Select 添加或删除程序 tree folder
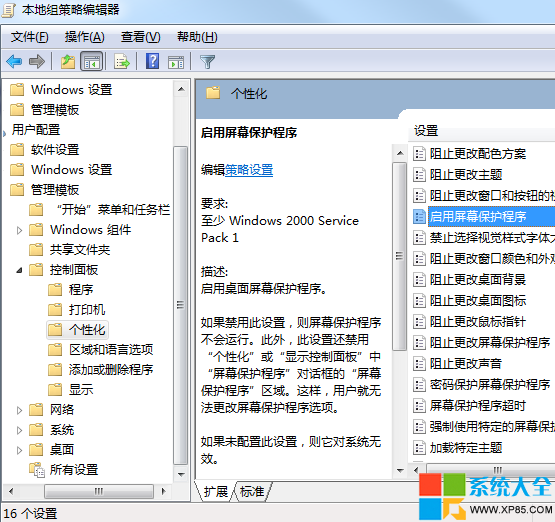Image resolution: width=555 pixels, height=522 pixels. point(111,370)
